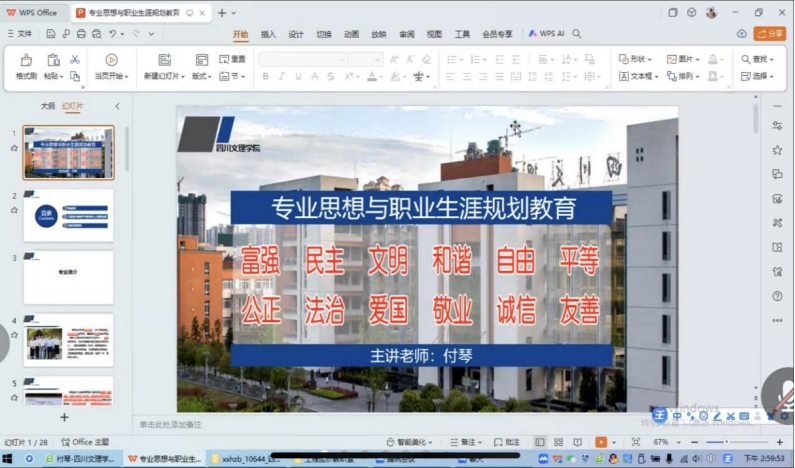
Task: Open the Shapes (形状) dropdown
Action: [x=636, y=59]
